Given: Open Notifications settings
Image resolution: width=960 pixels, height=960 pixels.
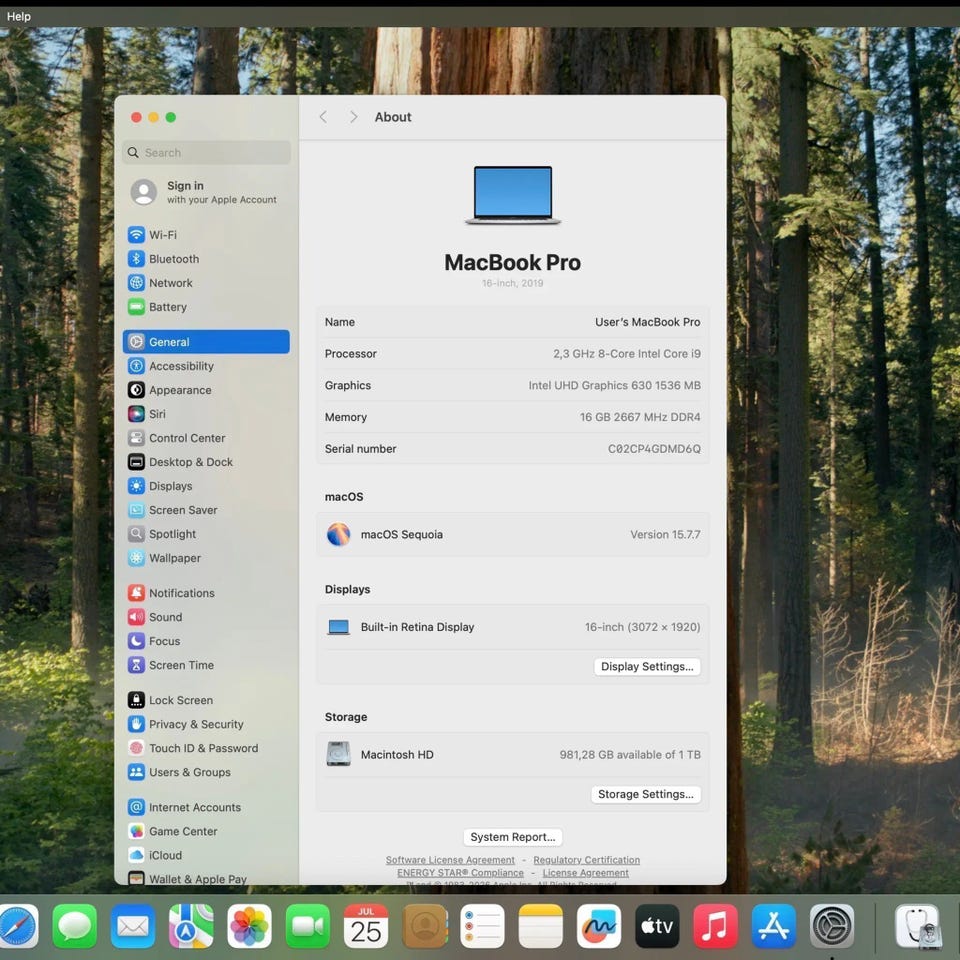Looking at the screenshot, I should [206, 593].
